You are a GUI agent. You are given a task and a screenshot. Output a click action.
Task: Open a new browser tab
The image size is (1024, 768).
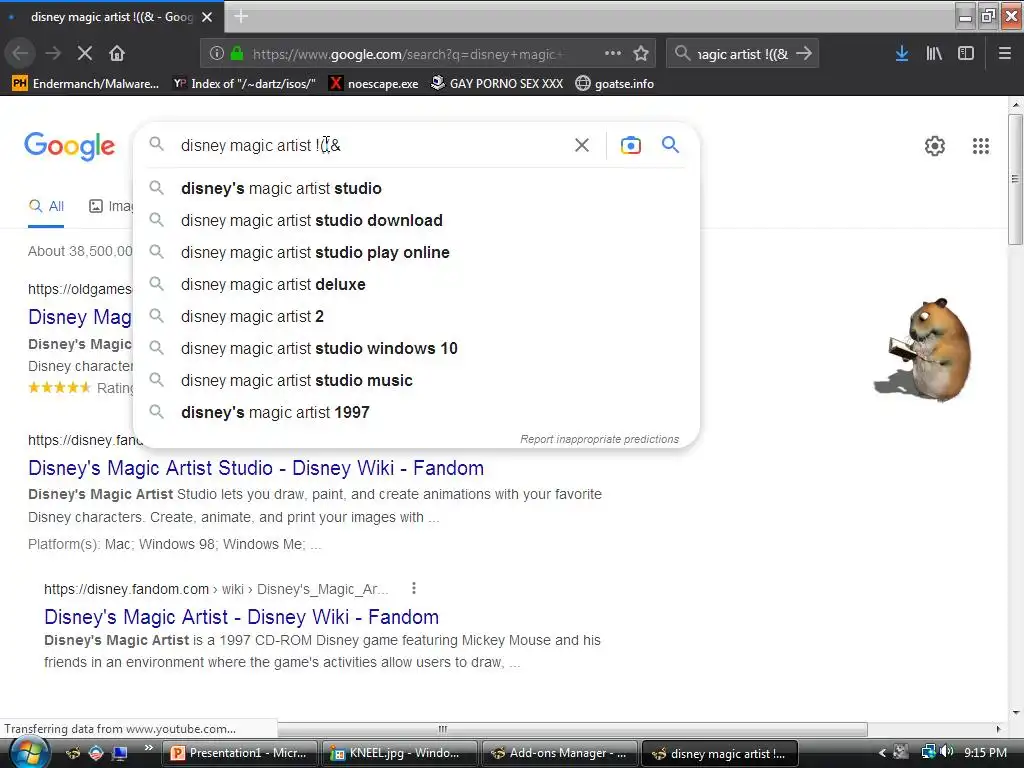tap(241, 16)
